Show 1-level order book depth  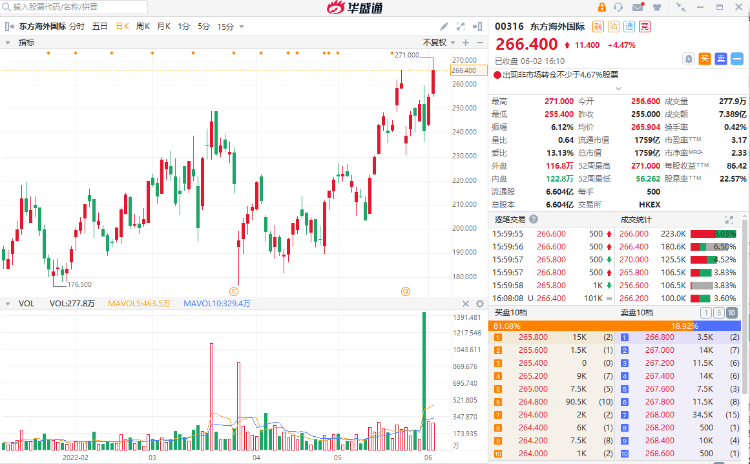(706, 313)
